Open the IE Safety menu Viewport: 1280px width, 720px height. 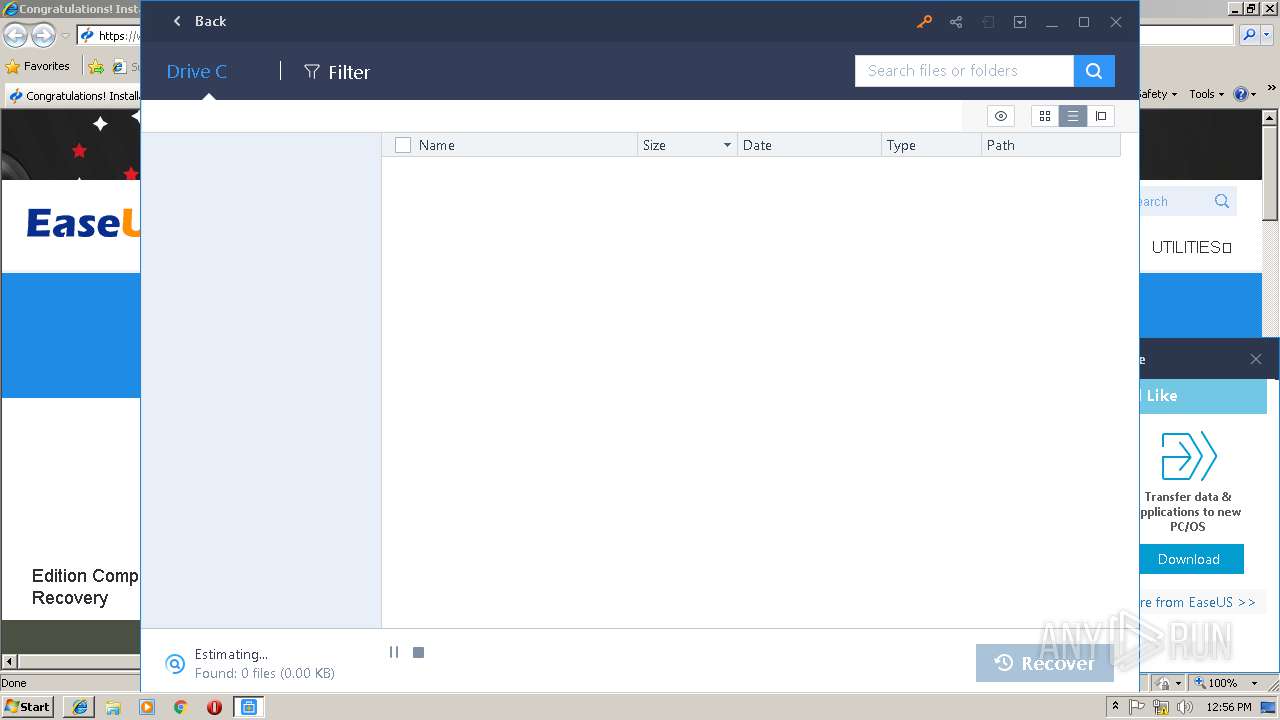pyautogui.click(x=1158, y=94)
